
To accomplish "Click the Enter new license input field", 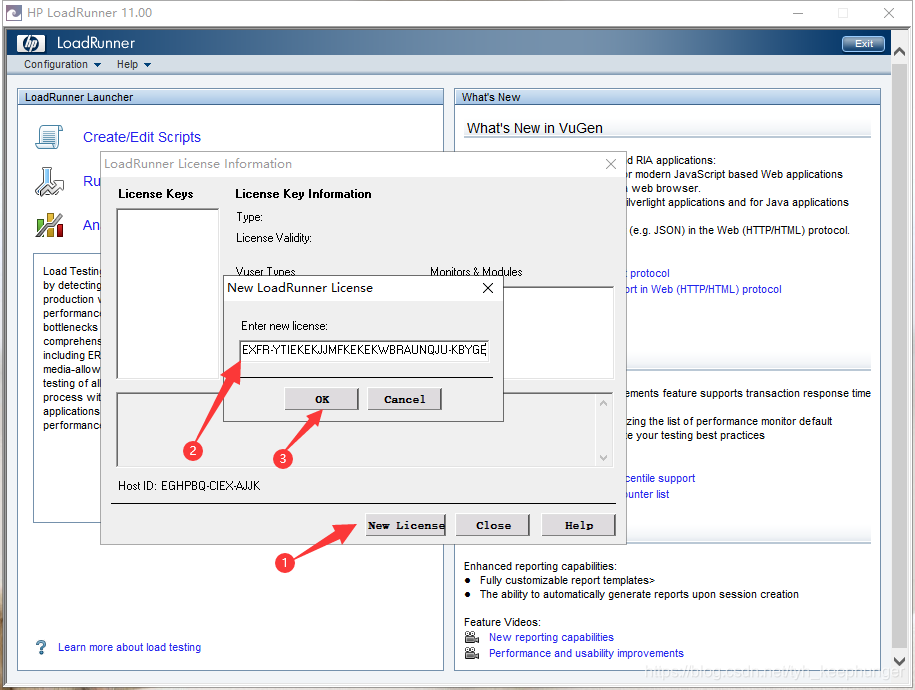I will pos(364,350).
